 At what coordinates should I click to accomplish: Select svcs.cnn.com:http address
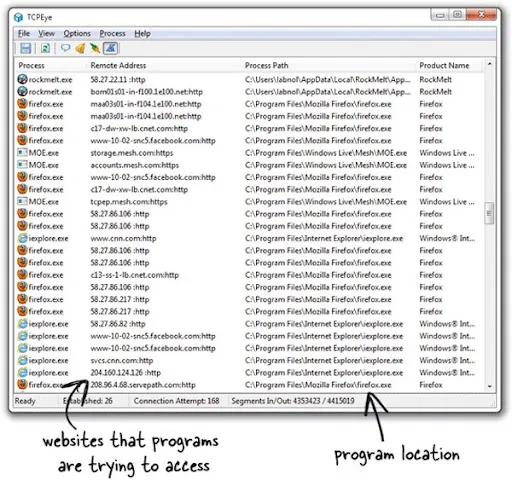tap(122, 360)
